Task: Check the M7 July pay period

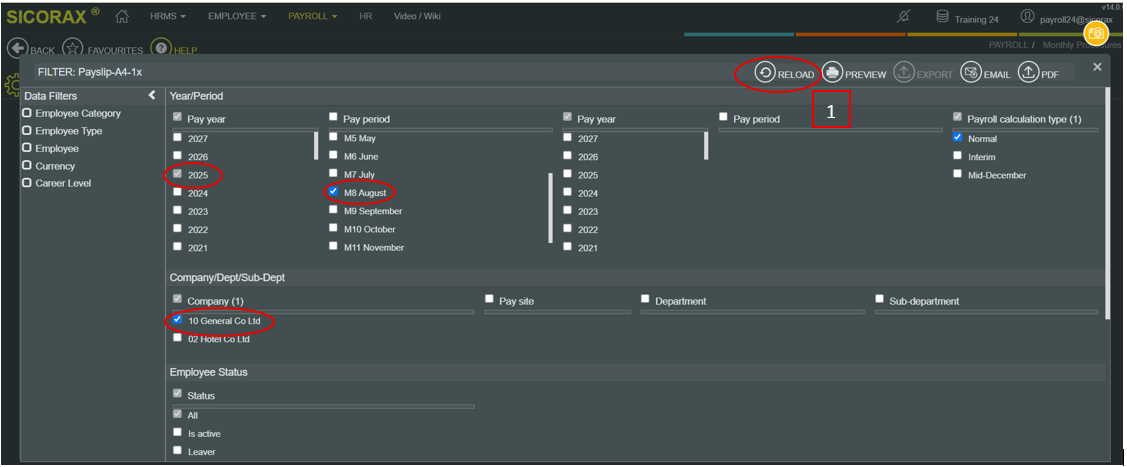Action: point(334,173)
